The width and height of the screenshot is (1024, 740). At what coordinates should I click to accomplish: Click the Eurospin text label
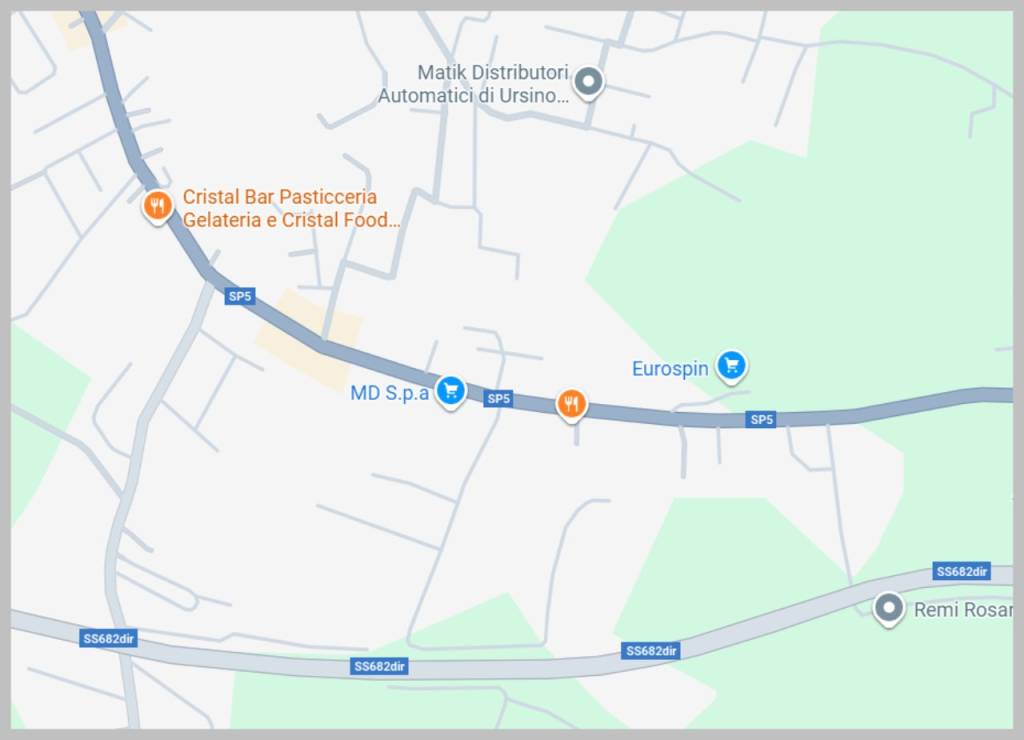(670, 369)
